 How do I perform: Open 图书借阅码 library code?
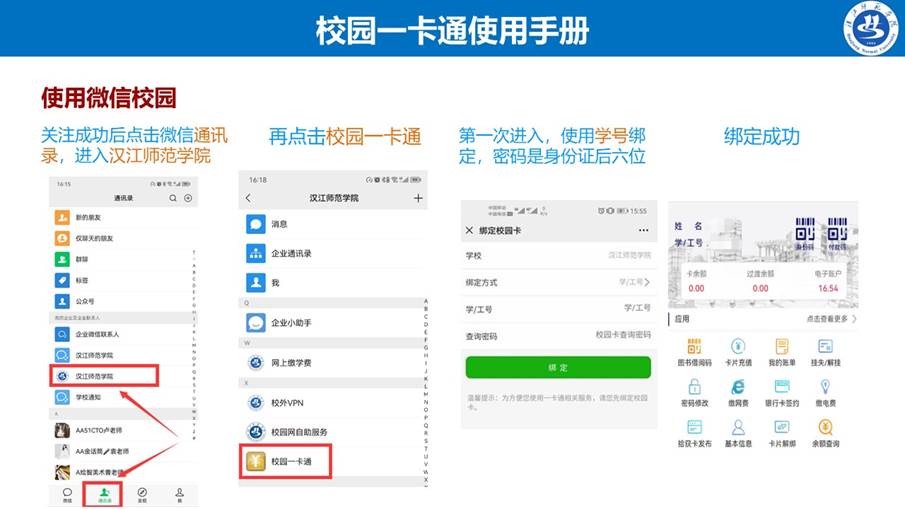(x=694, y=353)
